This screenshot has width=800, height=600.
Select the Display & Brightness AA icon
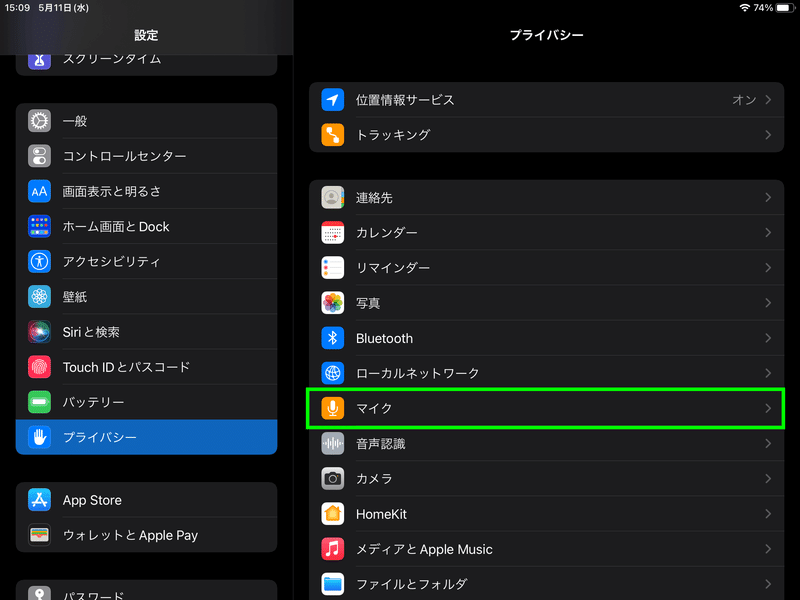pos(39,191)
